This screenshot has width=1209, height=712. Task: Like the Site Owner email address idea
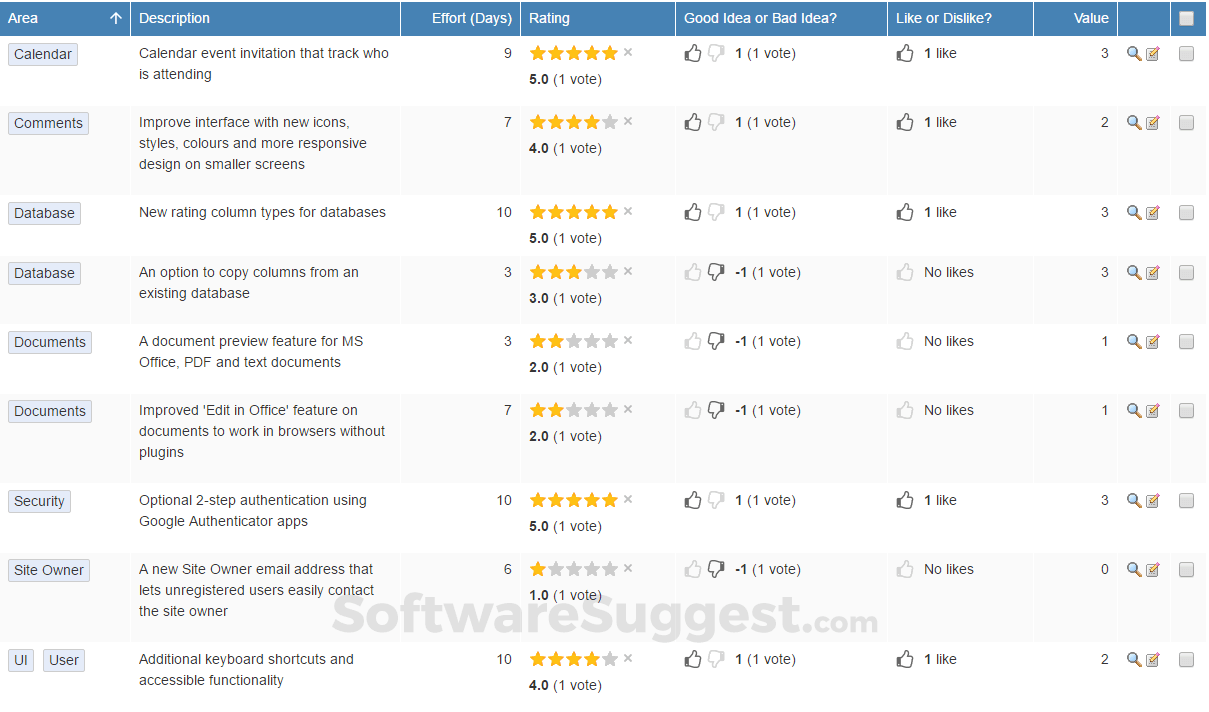(905, 569)
